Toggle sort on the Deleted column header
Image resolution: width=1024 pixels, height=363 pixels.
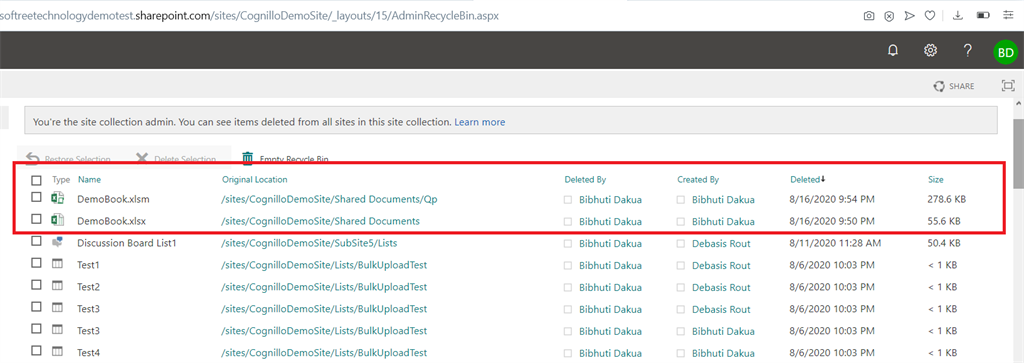click(x=807, y=180)
